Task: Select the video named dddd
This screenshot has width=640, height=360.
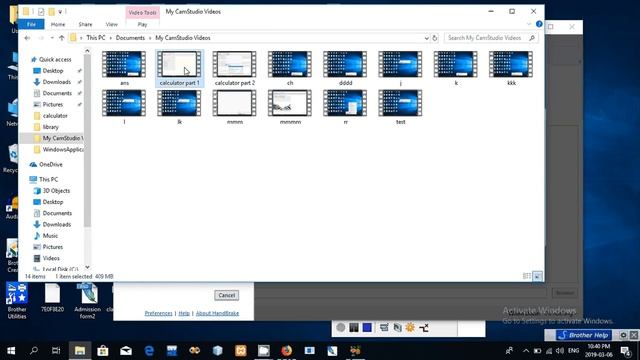Action: click(345, 68)
